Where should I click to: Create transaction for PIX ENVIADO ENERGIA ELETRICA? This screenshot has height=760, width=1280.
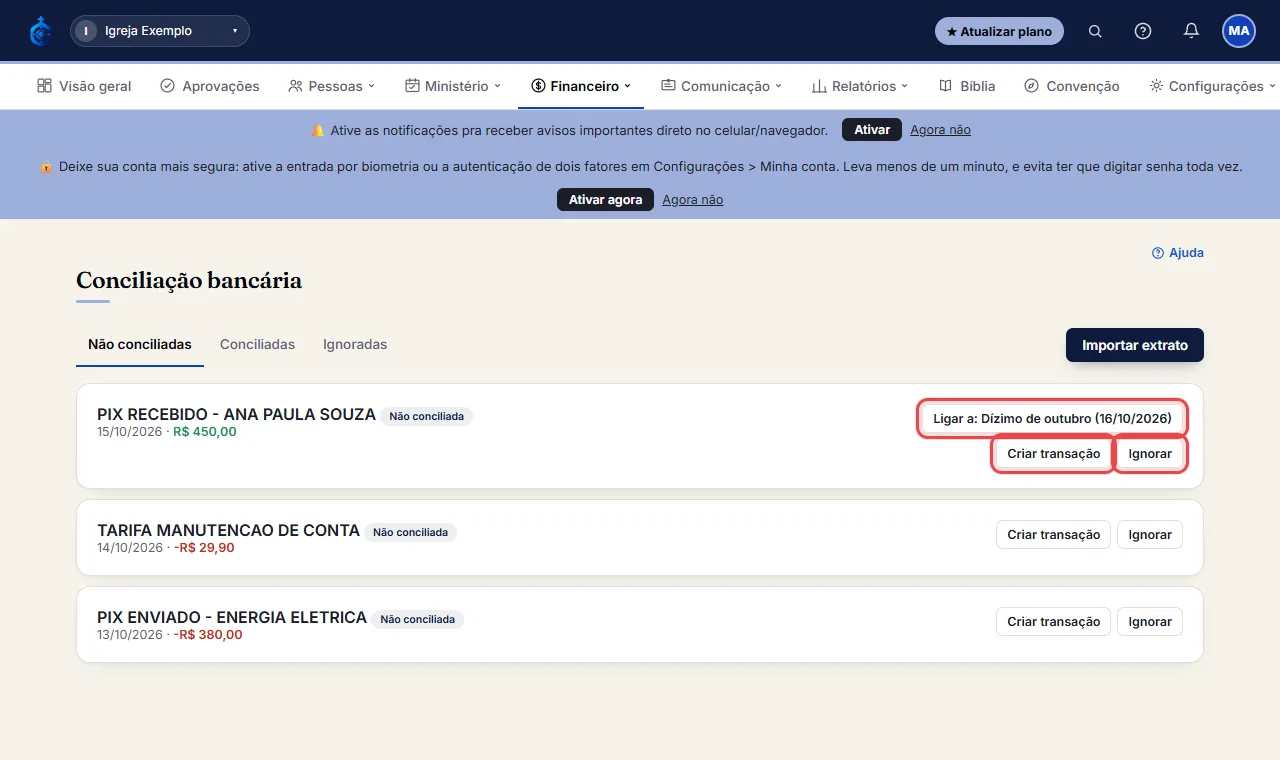pos(1053,622)
